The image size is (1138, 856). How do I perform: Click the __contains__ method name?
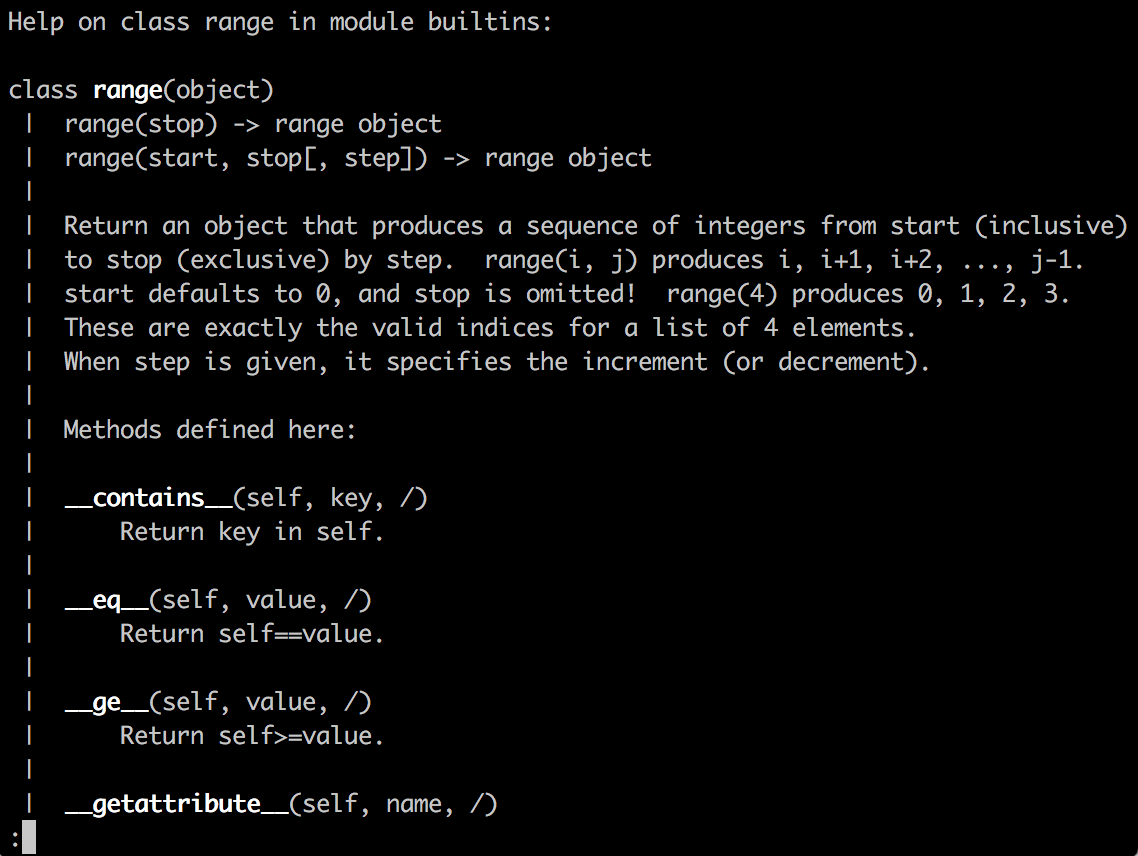[148, 497]
